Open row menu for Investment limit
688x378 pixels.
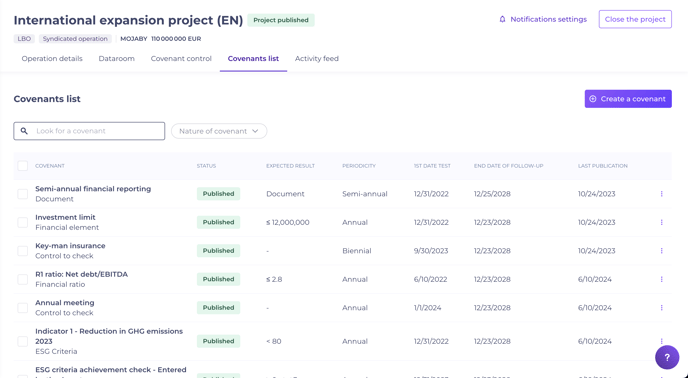pyautogui.click(x=661, y=222)
